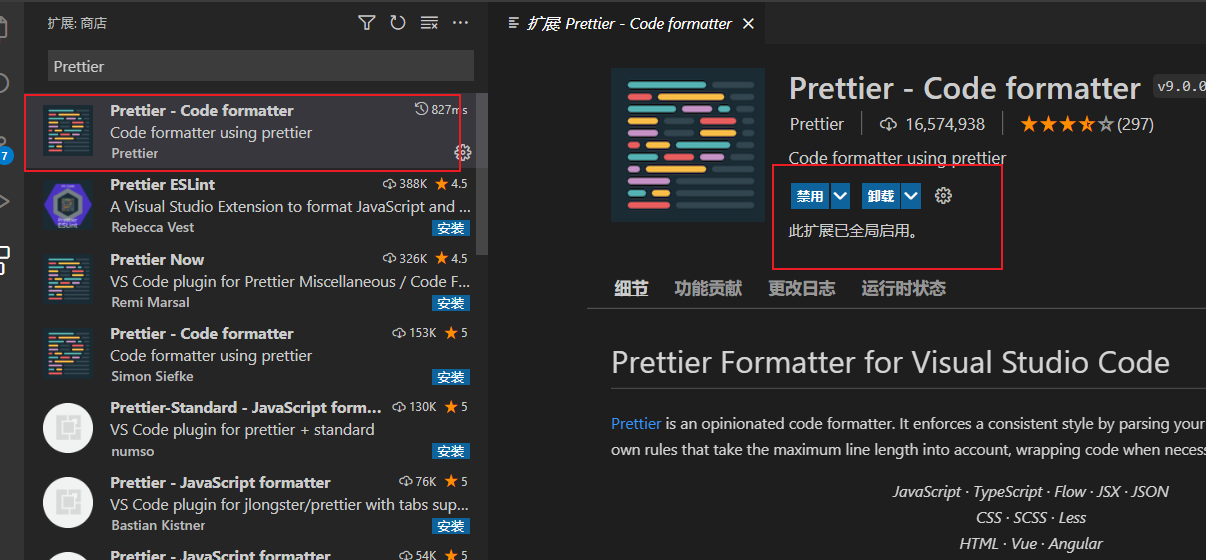Screen dimensions: 1206x560
Task: Select installed Prettier - Code formatter entry
Action: coord(250,132)
